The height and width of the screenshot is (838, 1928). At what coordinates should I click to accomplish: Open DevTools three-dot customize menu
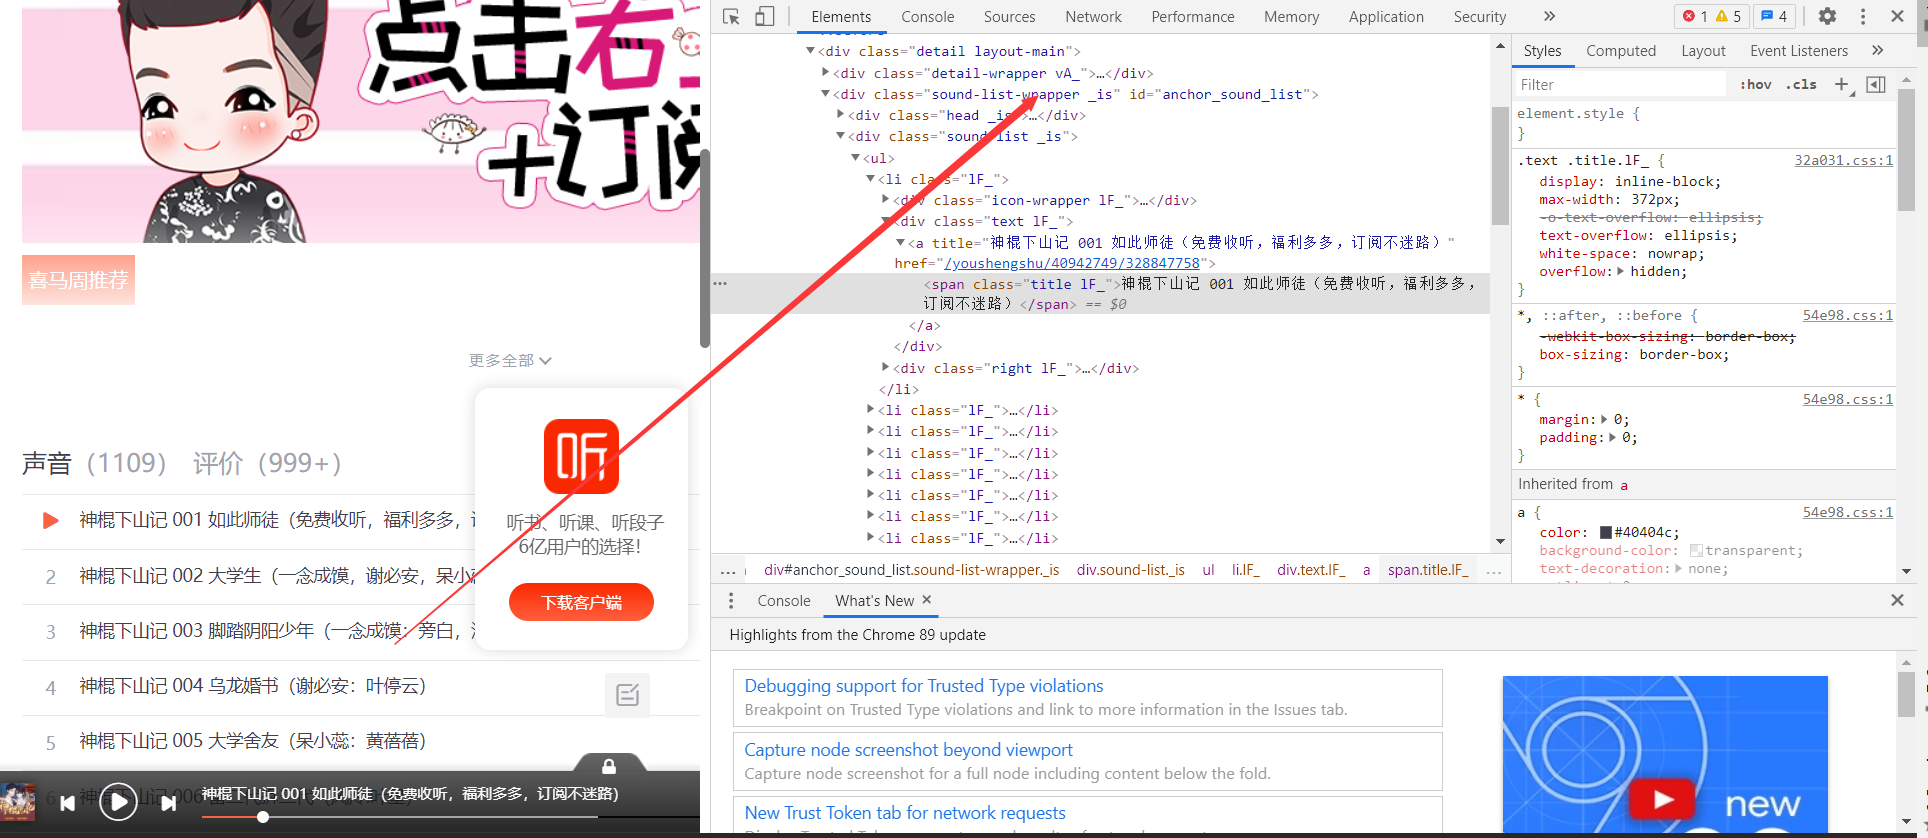click(1862, 16)
